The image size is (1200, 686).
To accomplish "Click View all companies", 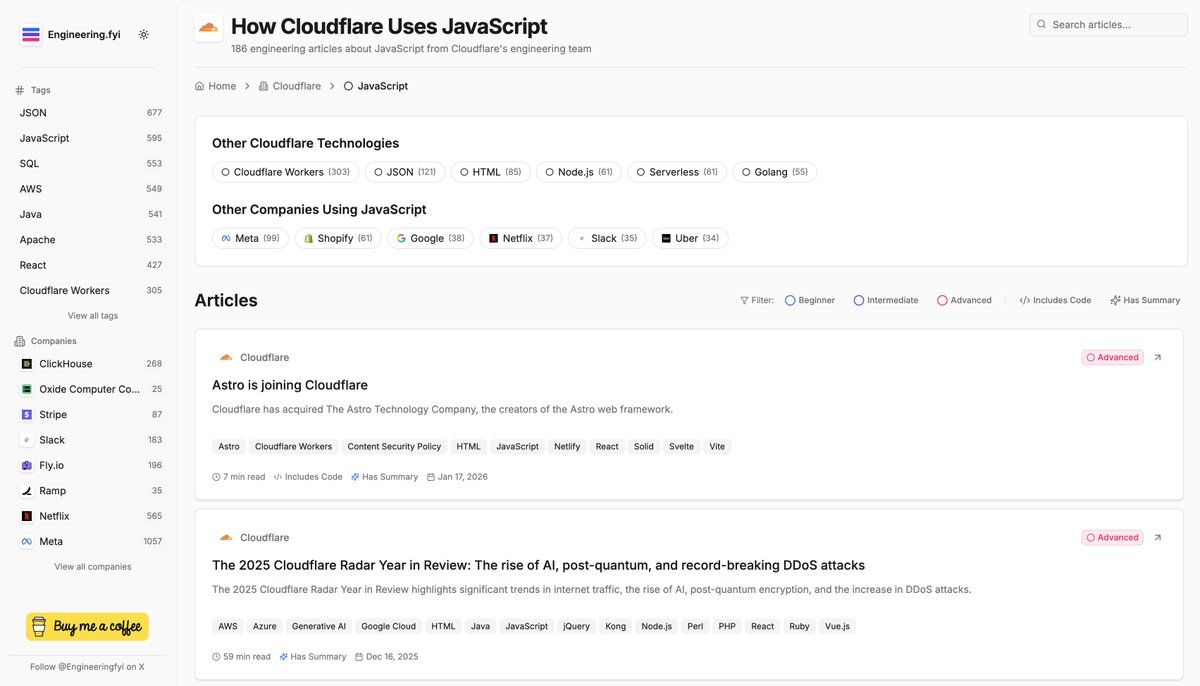I will (x=93, y=567).
